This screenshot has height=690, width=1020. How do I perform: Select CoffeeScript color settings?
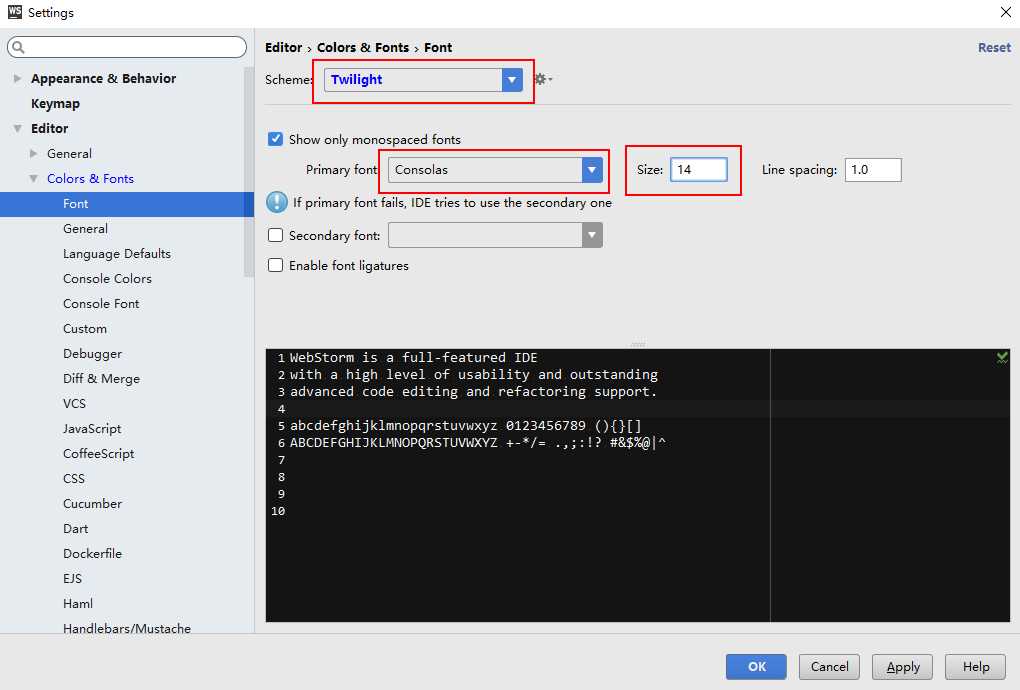pyautogui.click(x=98, y=453)
